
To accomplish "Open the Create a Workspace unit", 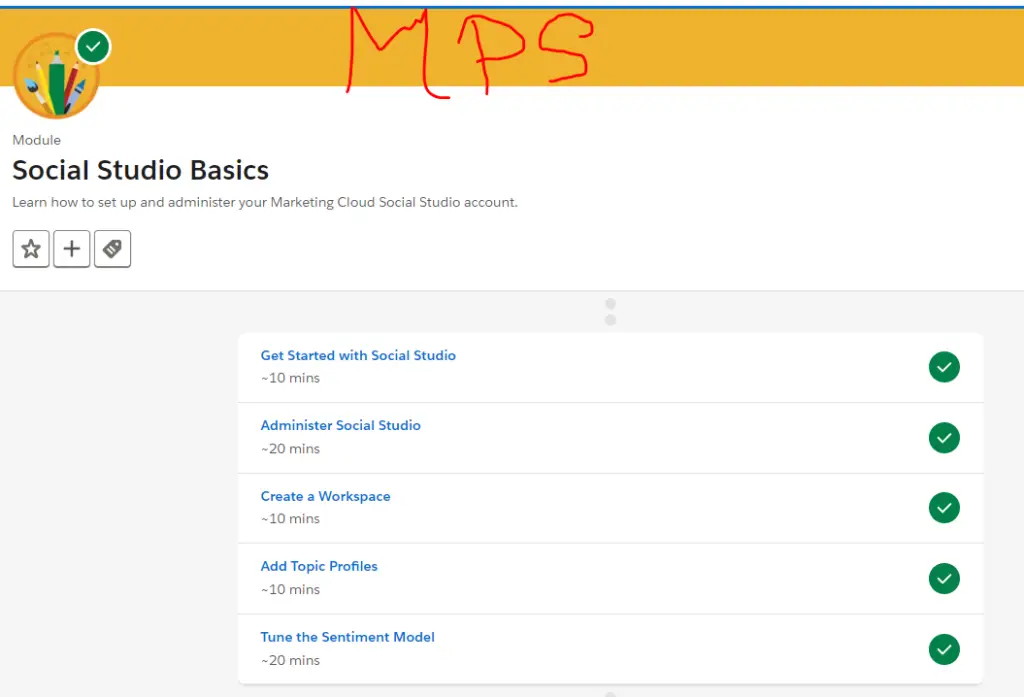I will pos(325,496).
